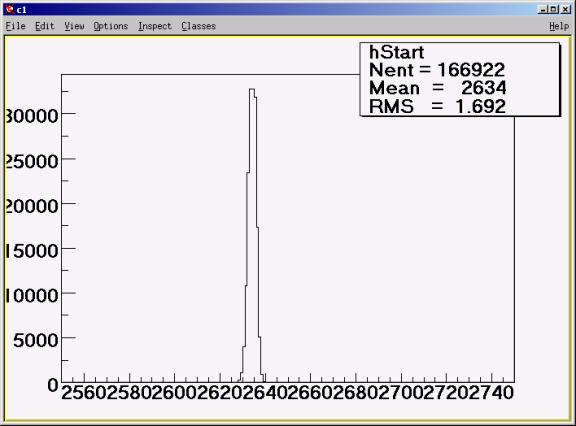Image resolution: width=576 pixels, height=426 pixels.
Task: Click the RMS = 1.692 statistics line
Action: (437, 106)
